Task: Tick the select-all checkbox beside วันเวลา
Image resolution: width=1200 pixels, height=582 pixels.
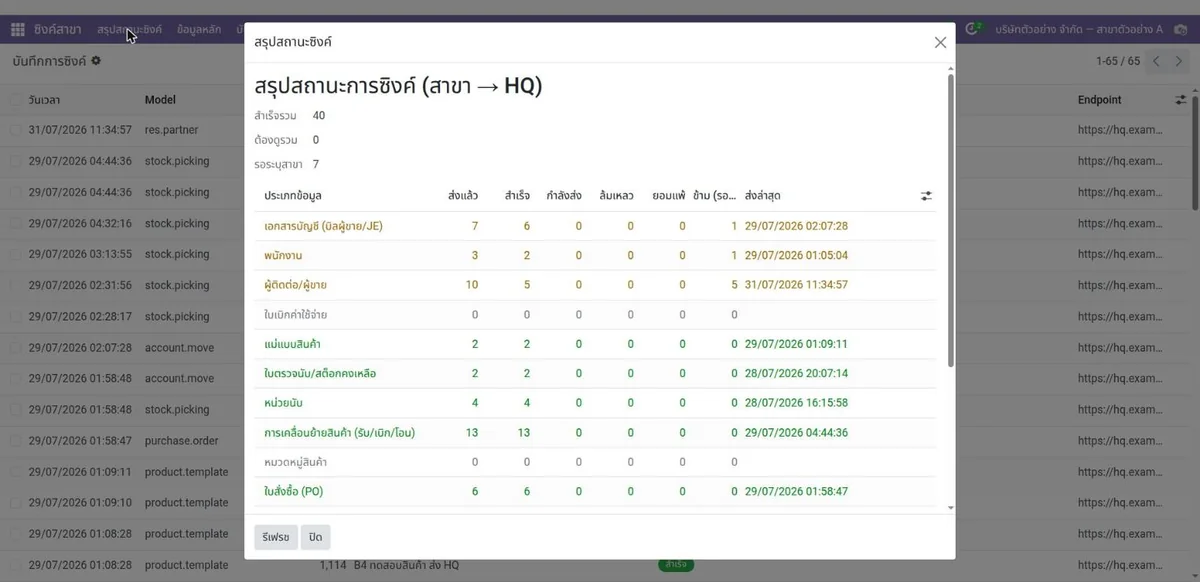Action: point(16,100)
